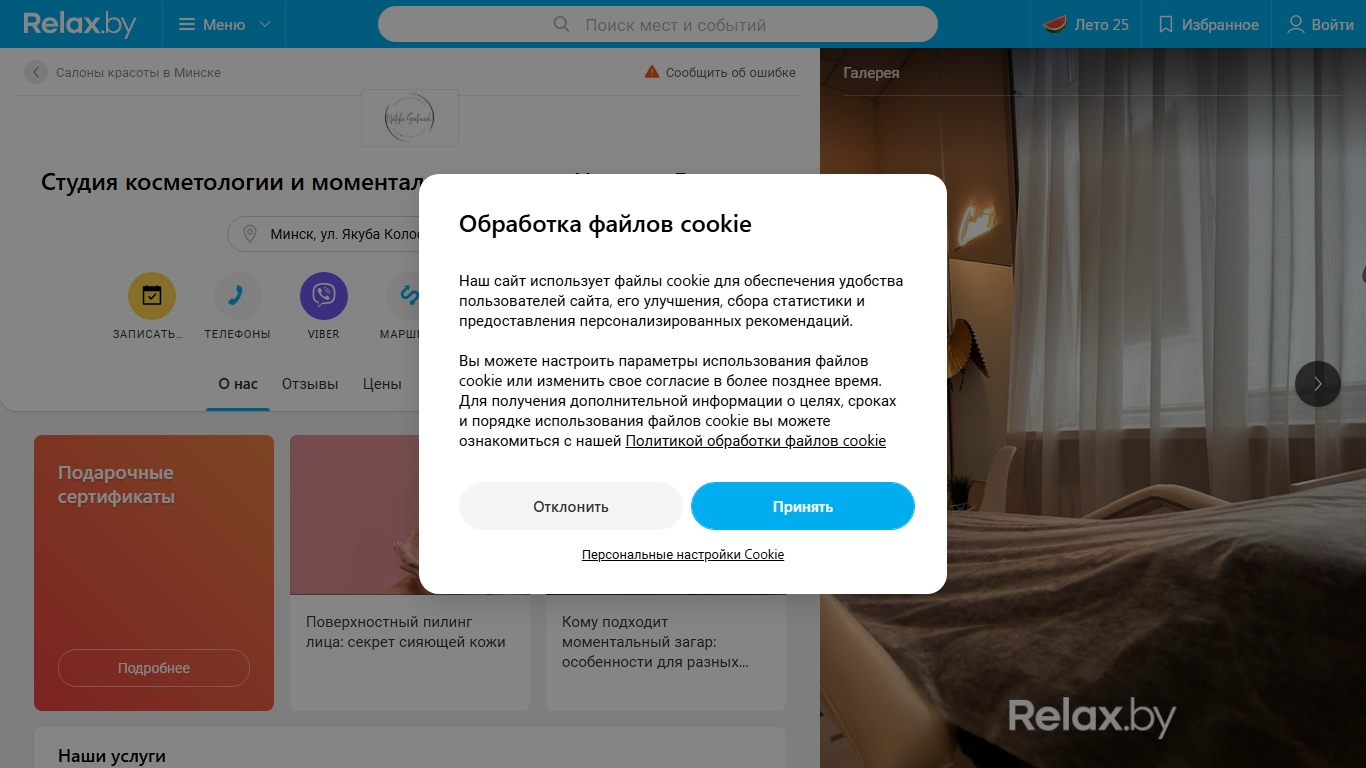Go back via the arrow beside Салоны красоты
1366x768 pixels.
click(x=36, y=72)
